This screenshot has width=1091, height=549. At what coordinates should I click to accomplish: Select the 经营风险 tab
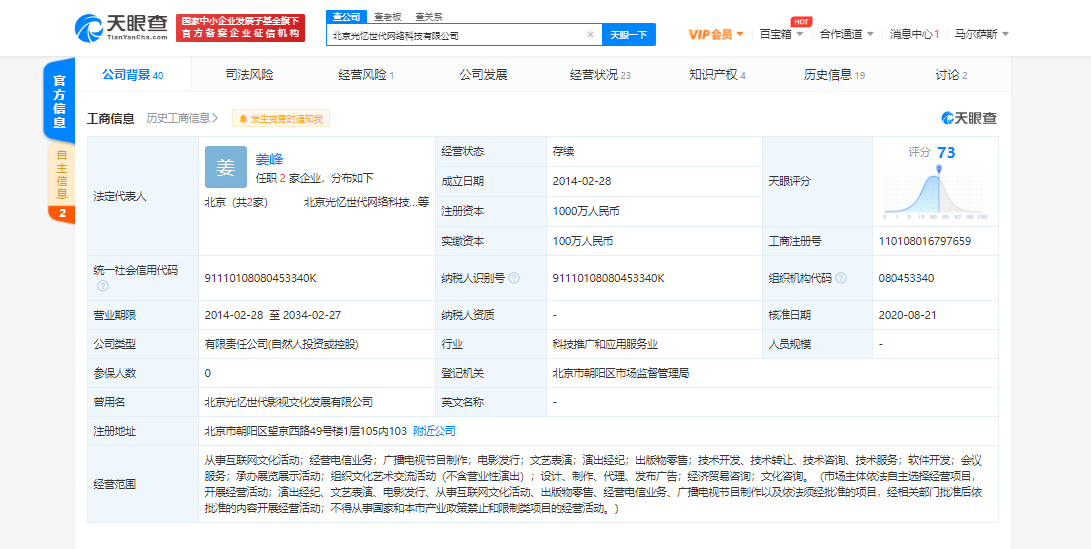[x=366, y=75]
